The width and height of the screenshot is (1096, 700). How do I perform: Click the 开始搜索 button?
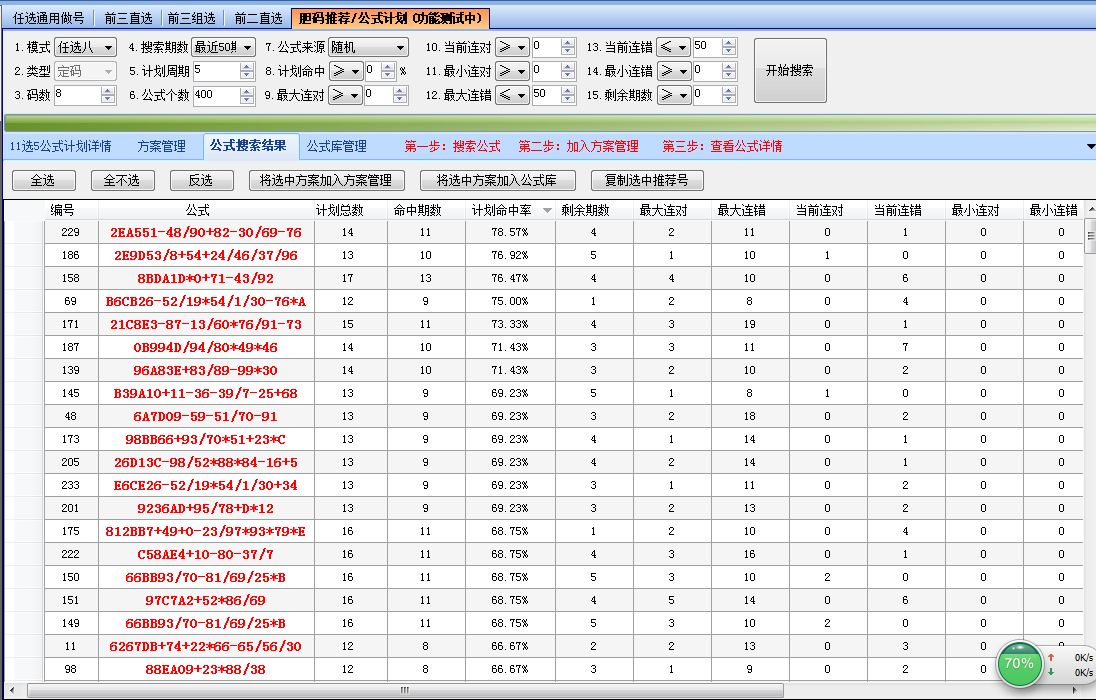tap(790, 70)
